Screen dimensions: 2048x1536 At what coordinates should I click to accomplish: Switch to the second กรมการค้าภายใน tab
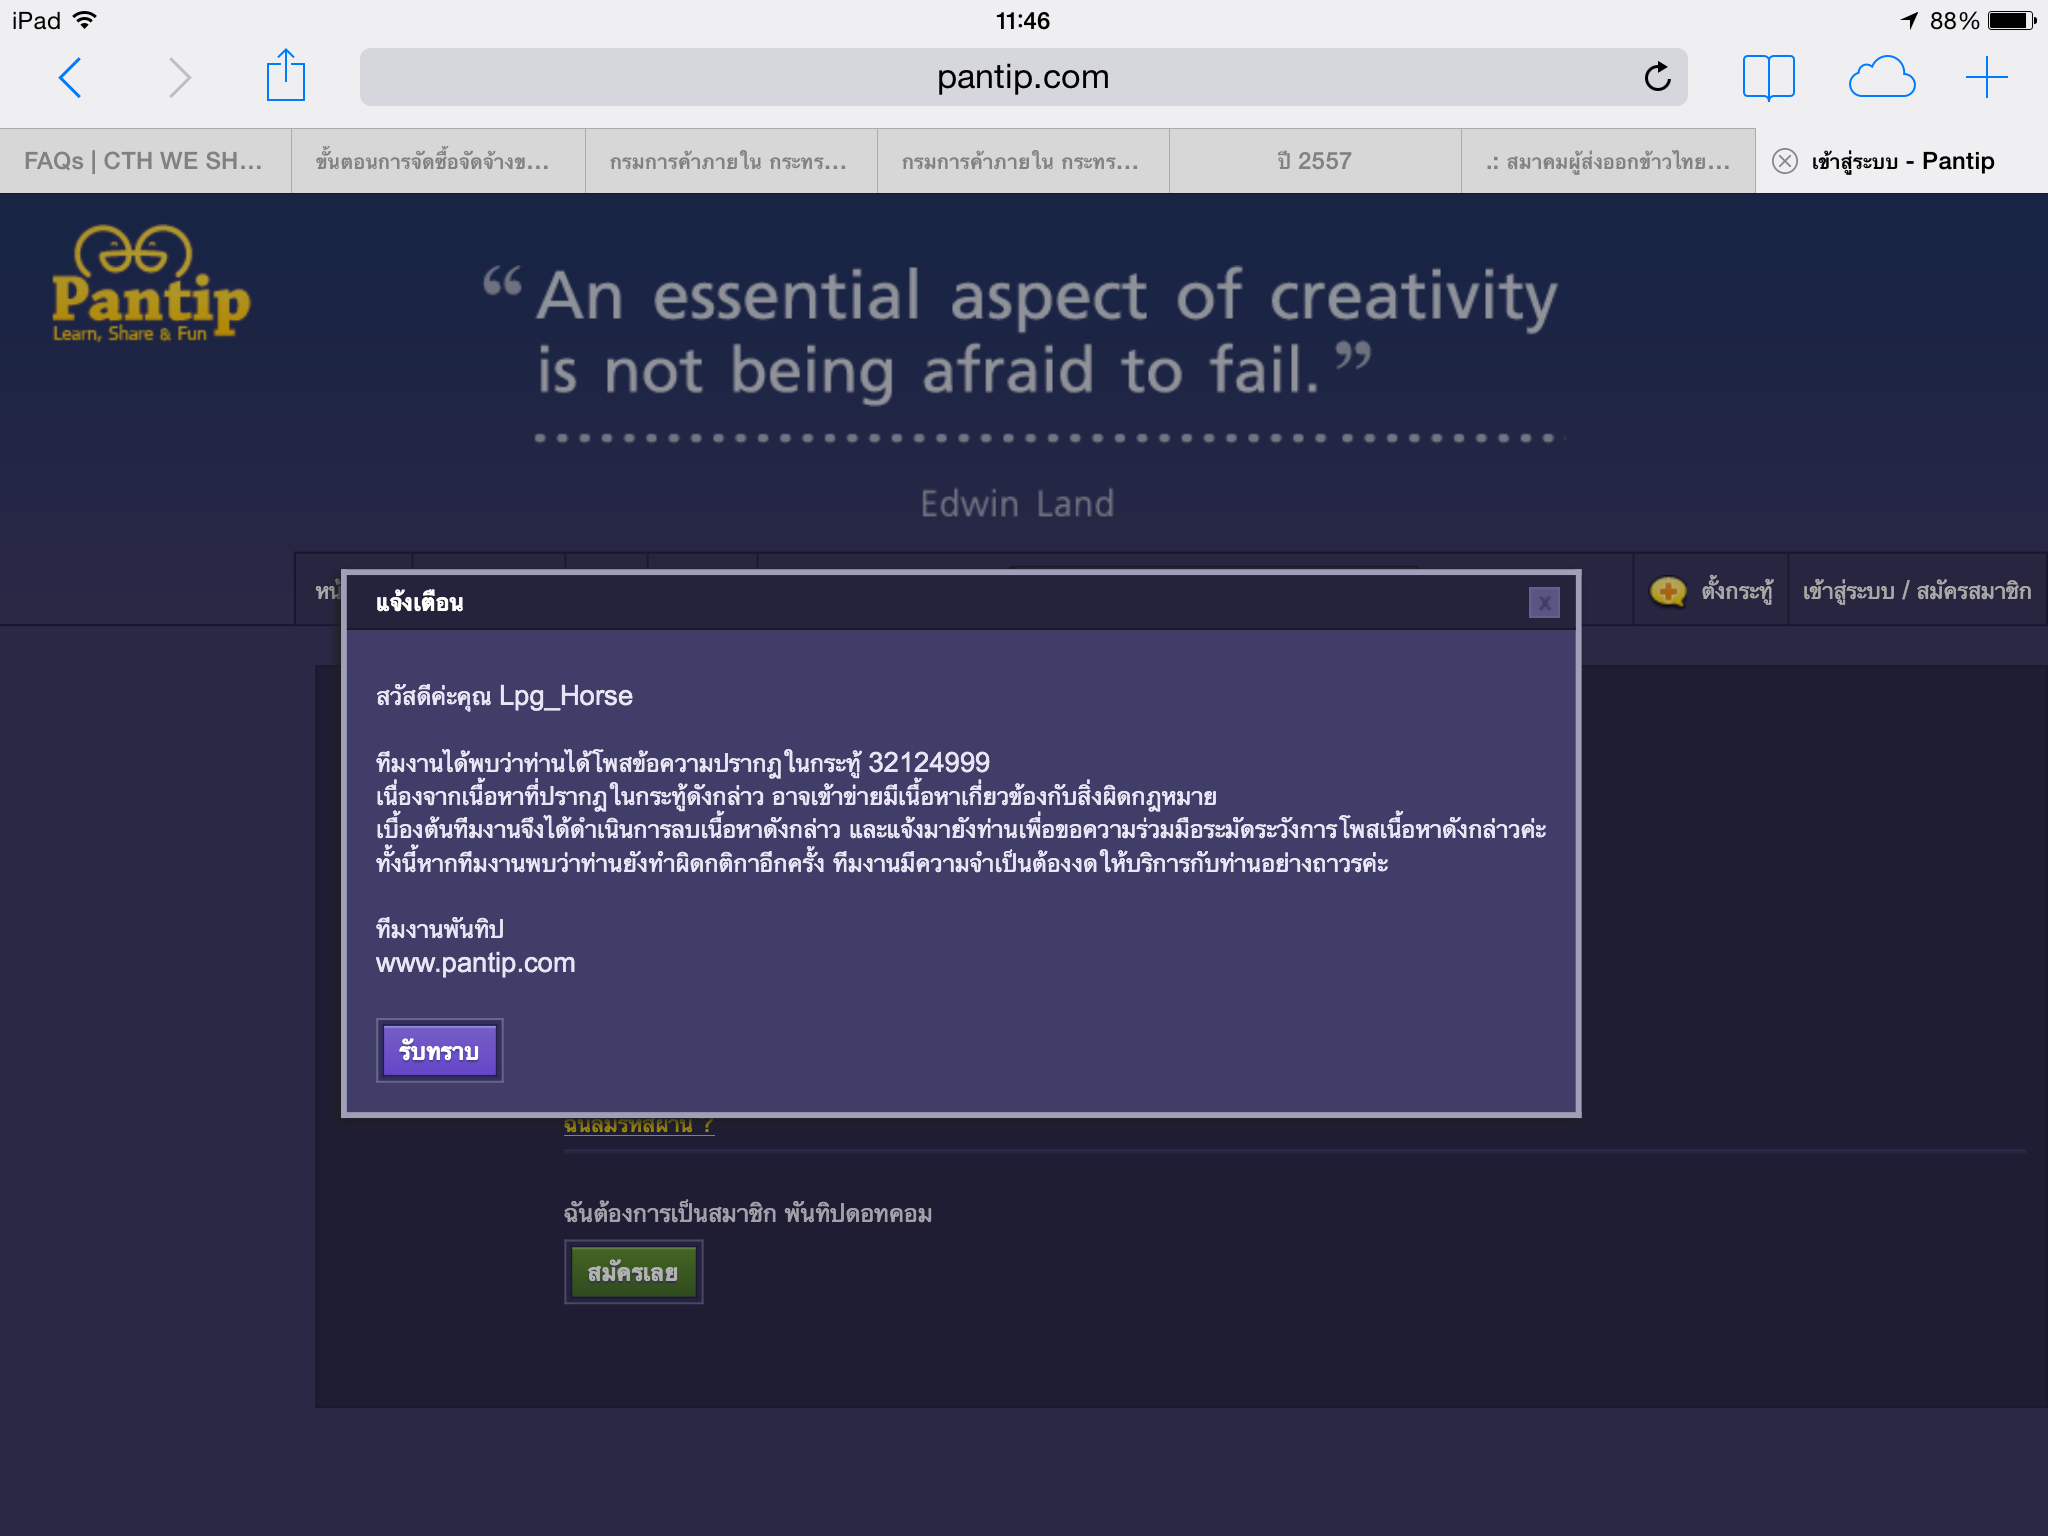pos(1023,161)
